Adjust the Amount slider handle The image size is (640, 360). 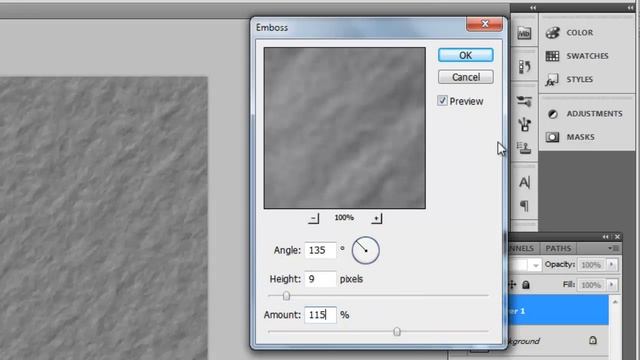397,331
